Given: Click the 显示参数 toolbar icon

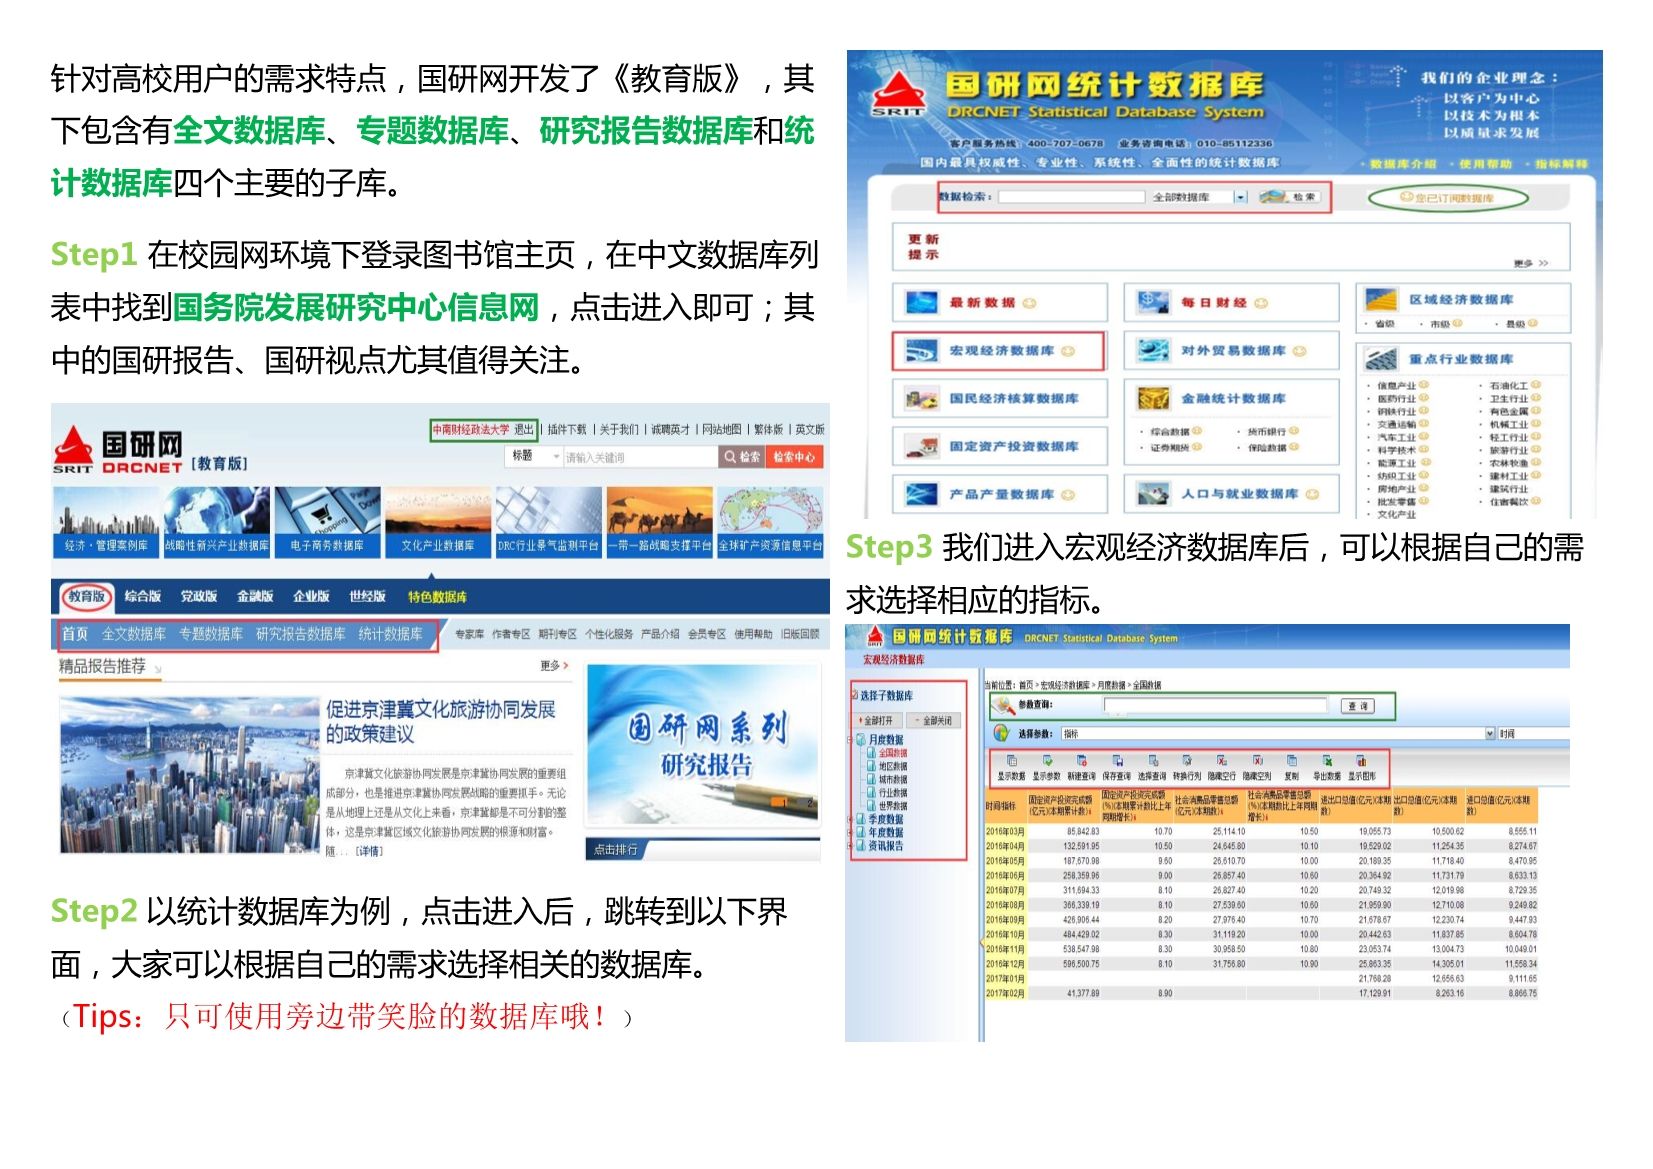Looking at the screenshot, I should (x=1047, y=761).
